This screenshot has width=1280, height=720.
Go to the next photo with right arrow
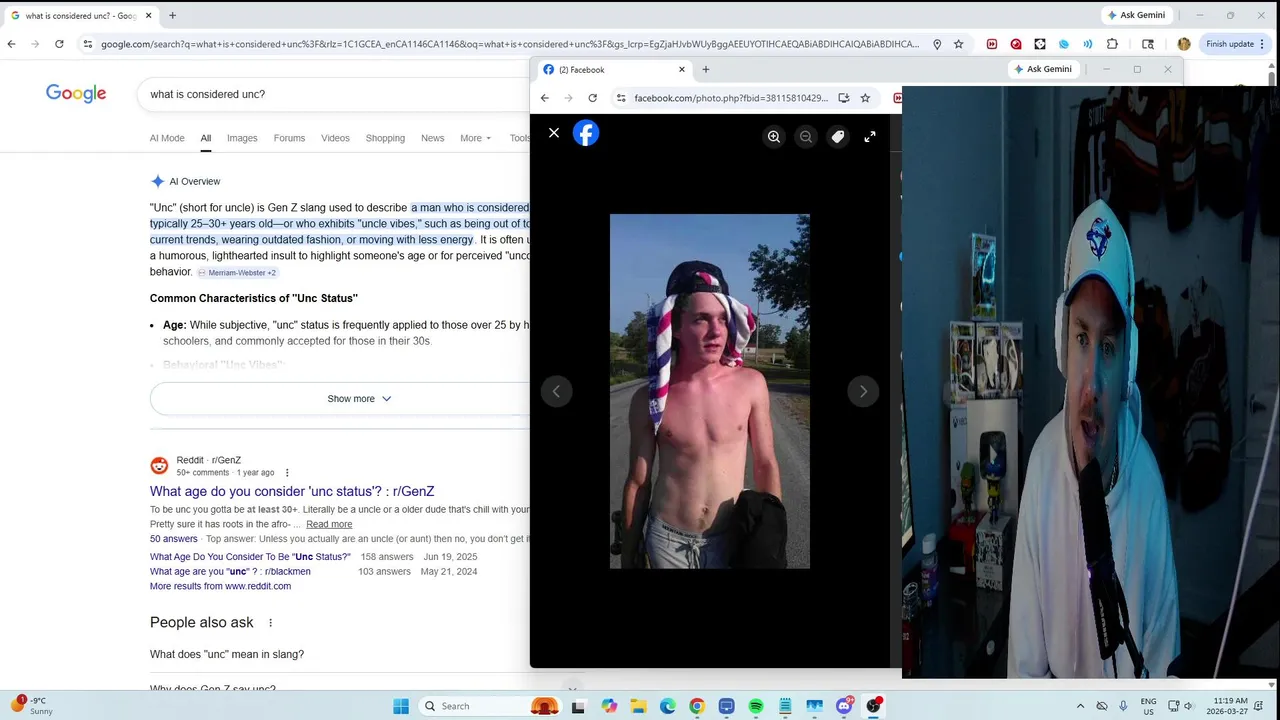point(863,391)
